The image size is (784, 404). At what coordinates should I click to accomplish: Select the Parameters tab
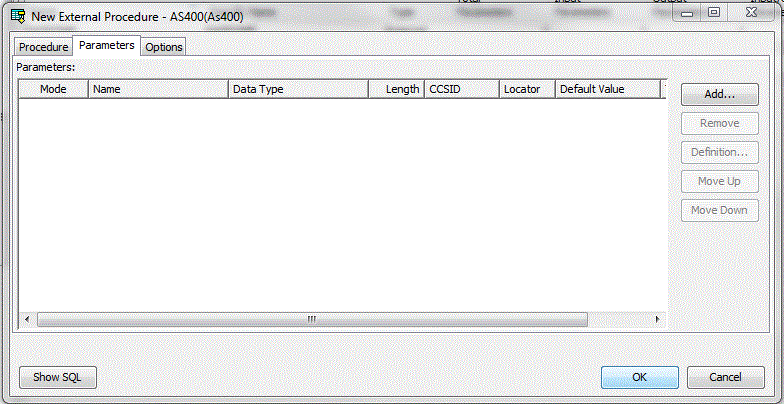click(x=106, y=45)
